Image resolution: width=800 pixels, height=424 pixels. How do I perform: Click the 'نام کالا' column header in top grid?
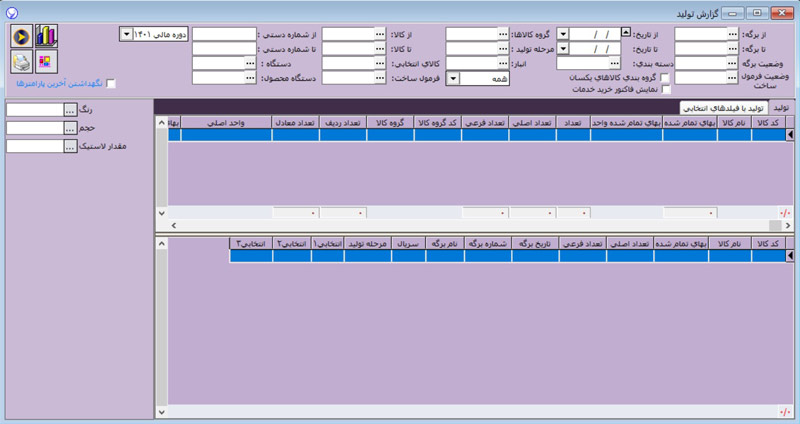click(734, 122)
